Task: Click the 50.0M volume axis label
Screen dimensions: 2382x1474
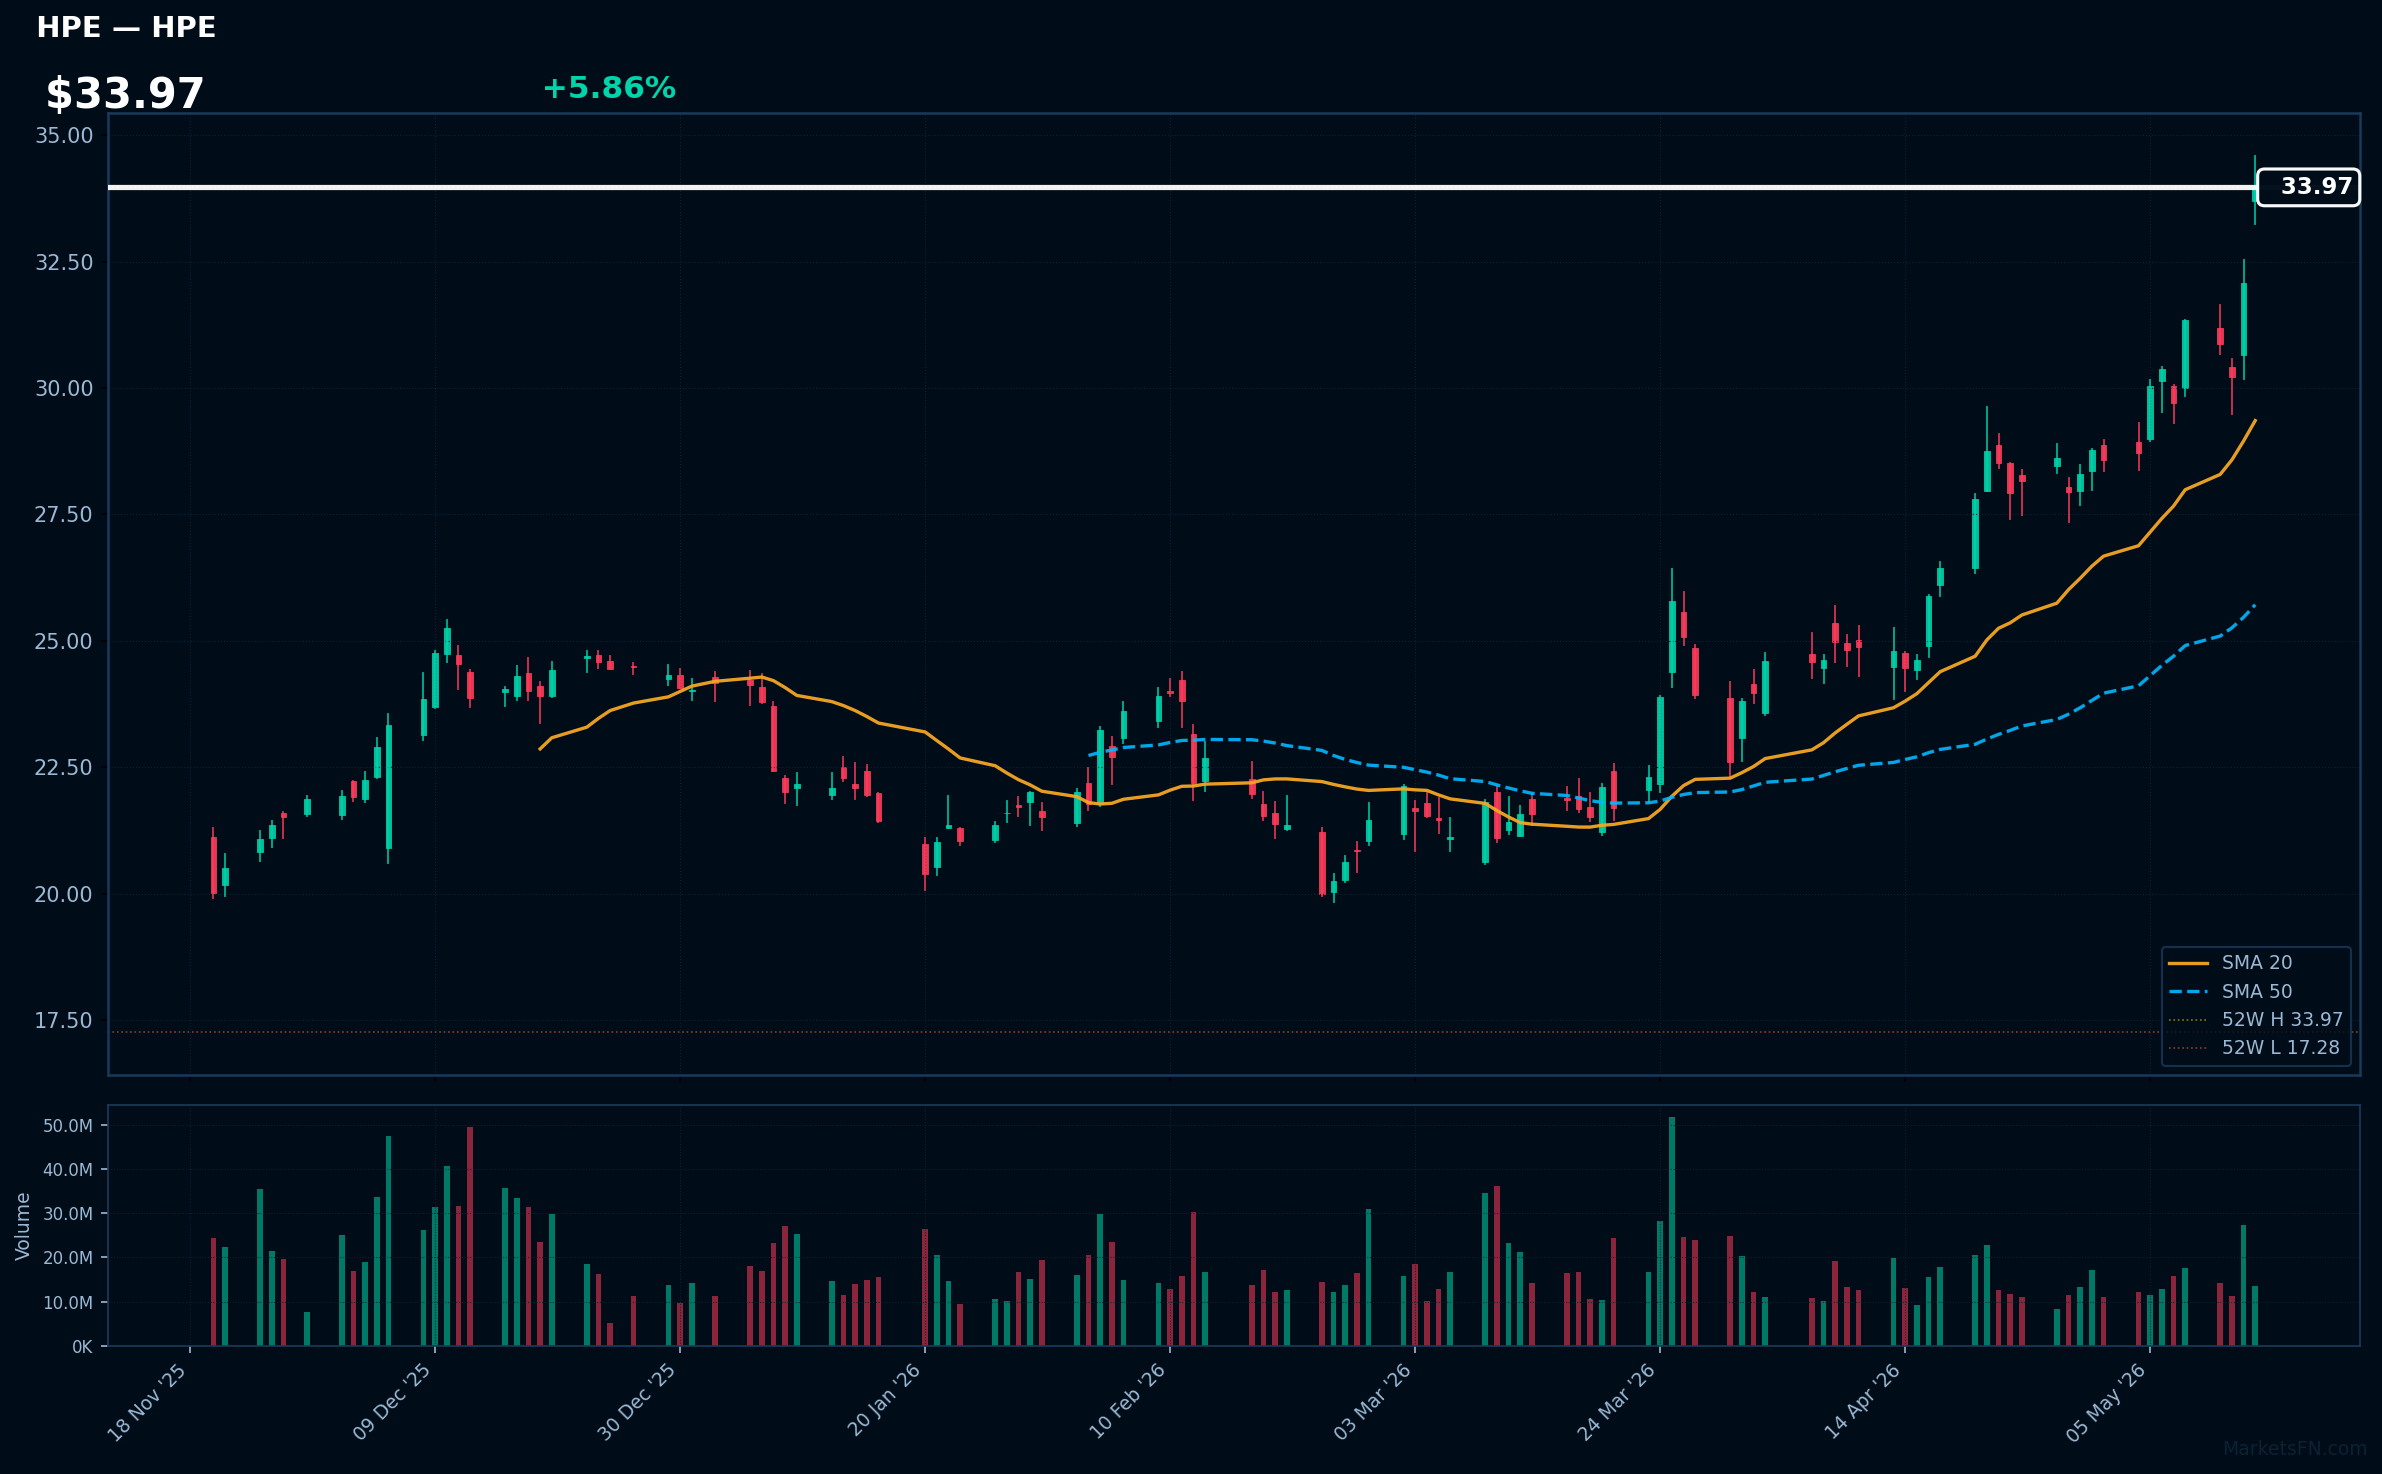Action: (x=68, y=1126)
